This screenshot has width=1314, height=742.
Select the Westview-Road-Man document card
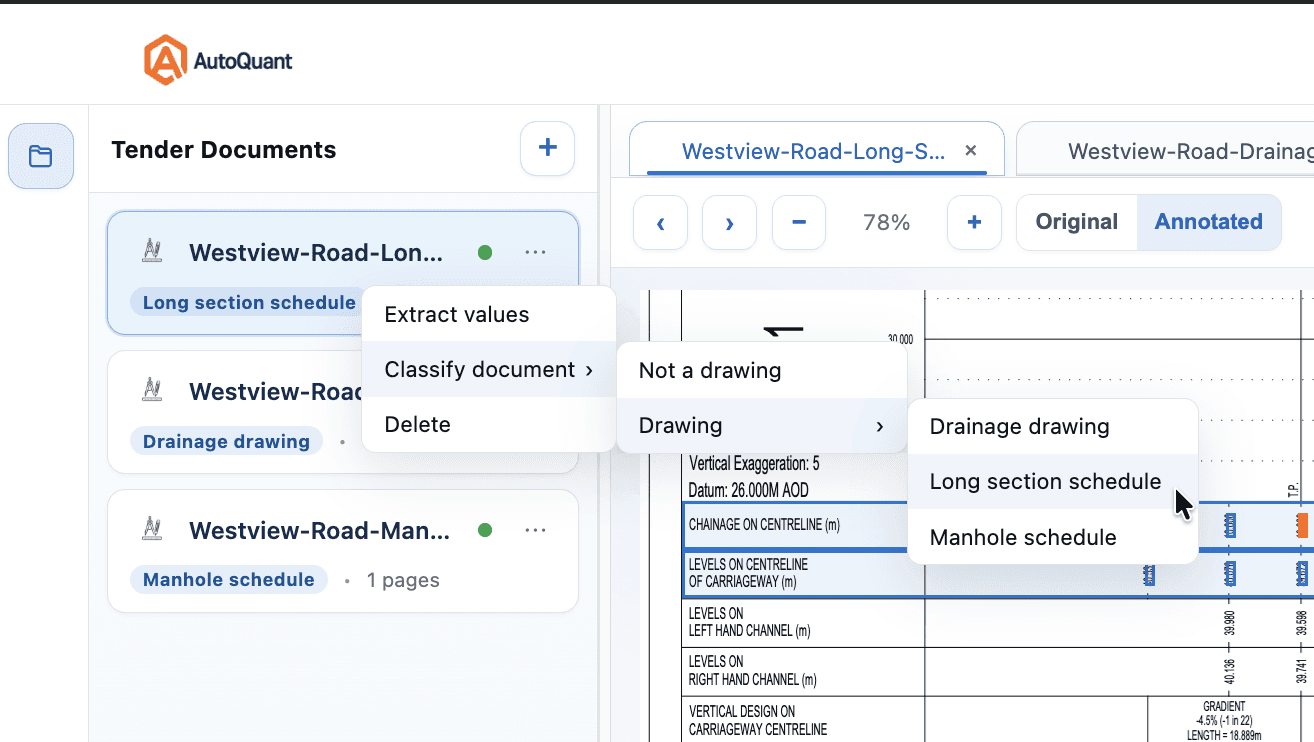(x=343, y=551)
